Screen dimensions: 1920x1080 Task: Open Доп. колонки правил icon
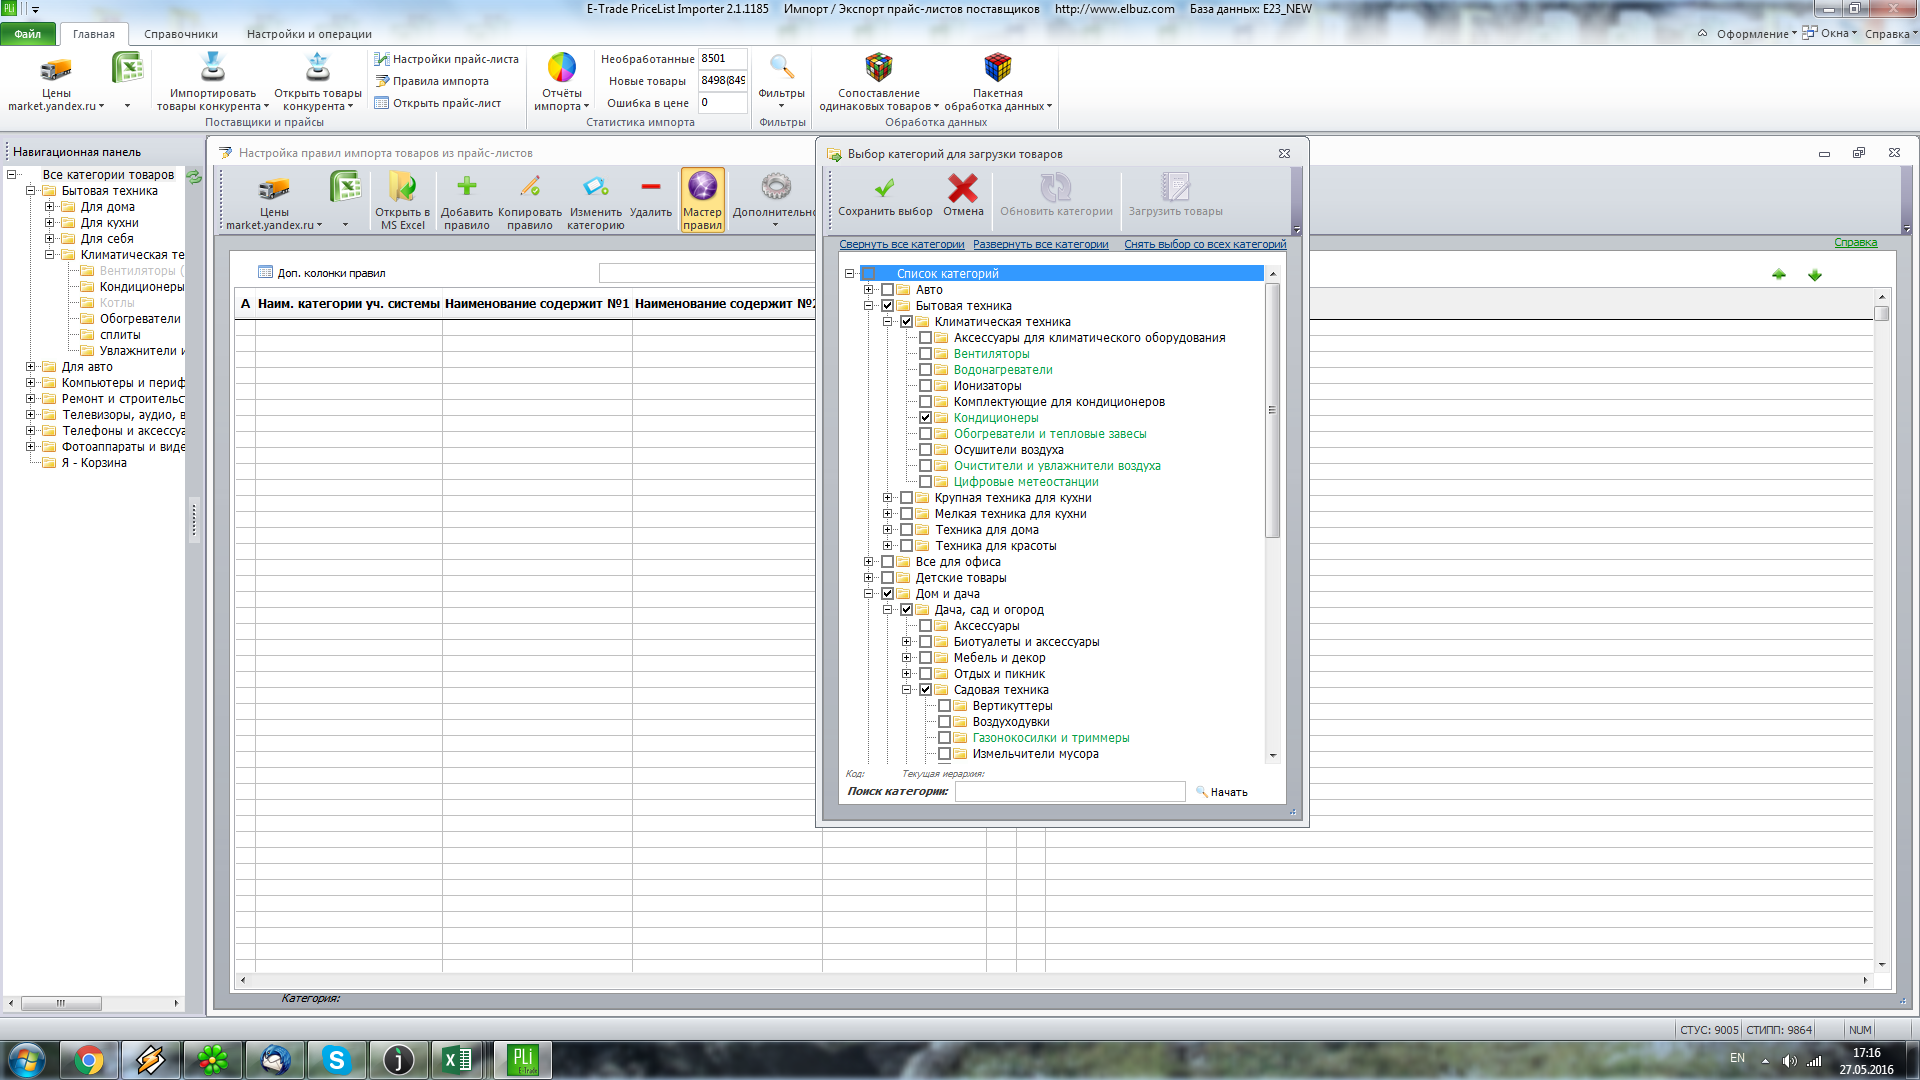265,272
